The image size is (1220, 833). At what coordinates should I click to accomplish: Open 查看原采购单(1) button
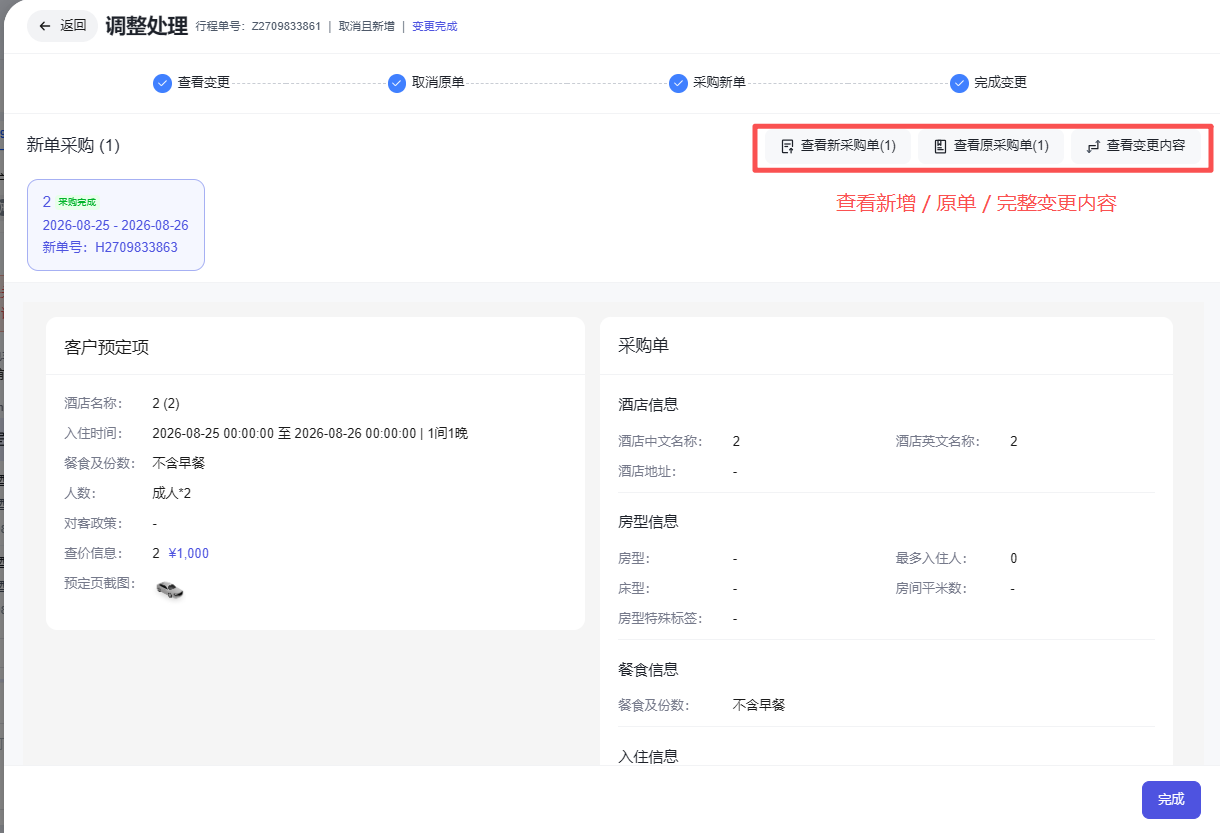[x=991, y=146]
